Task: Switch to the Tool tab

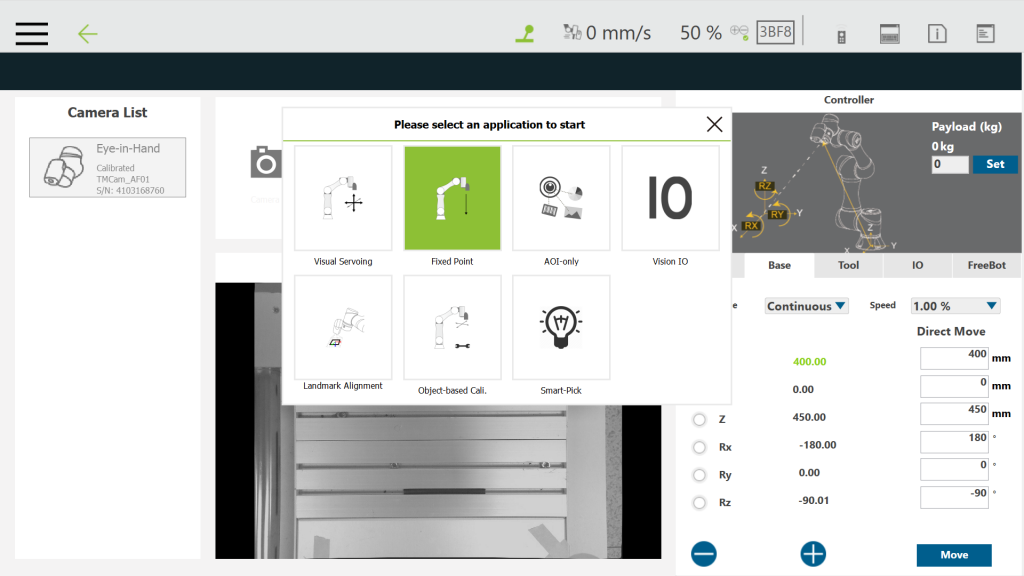Action: tap(848, 266)
